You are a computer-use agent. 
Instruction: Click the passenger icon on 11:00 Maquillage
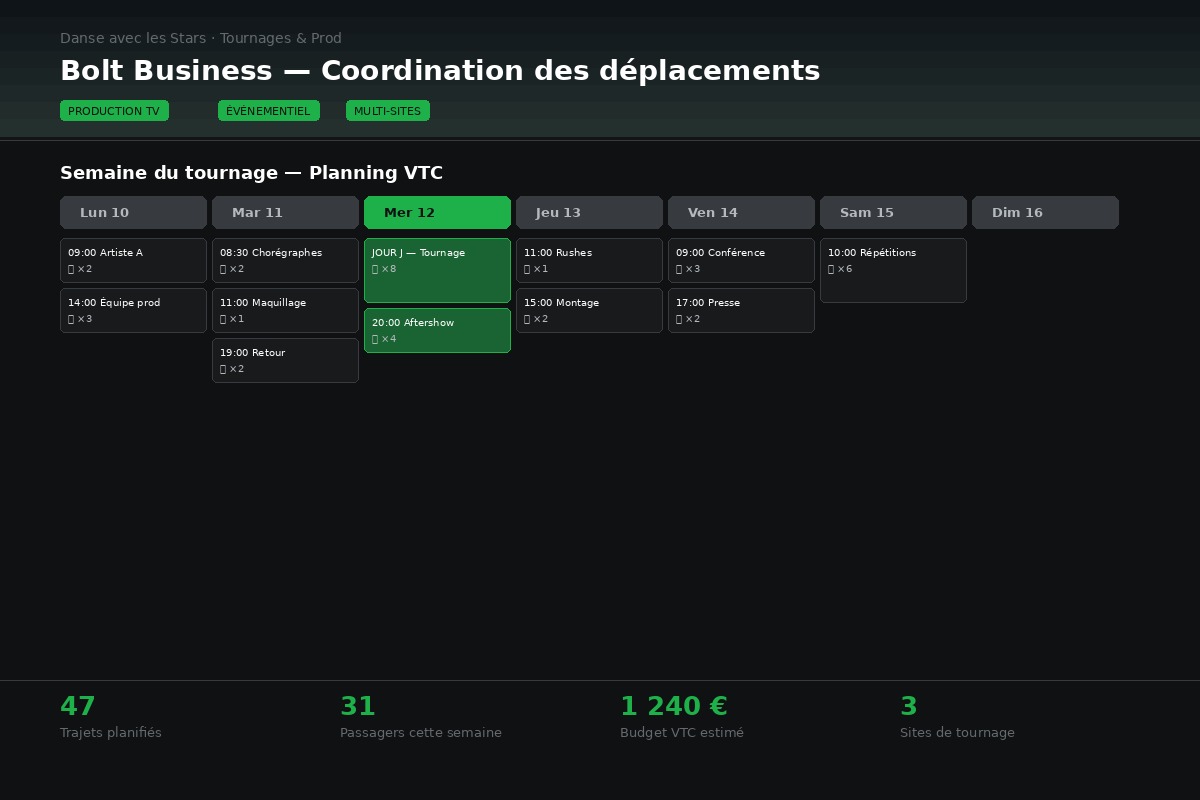(223, 319)
